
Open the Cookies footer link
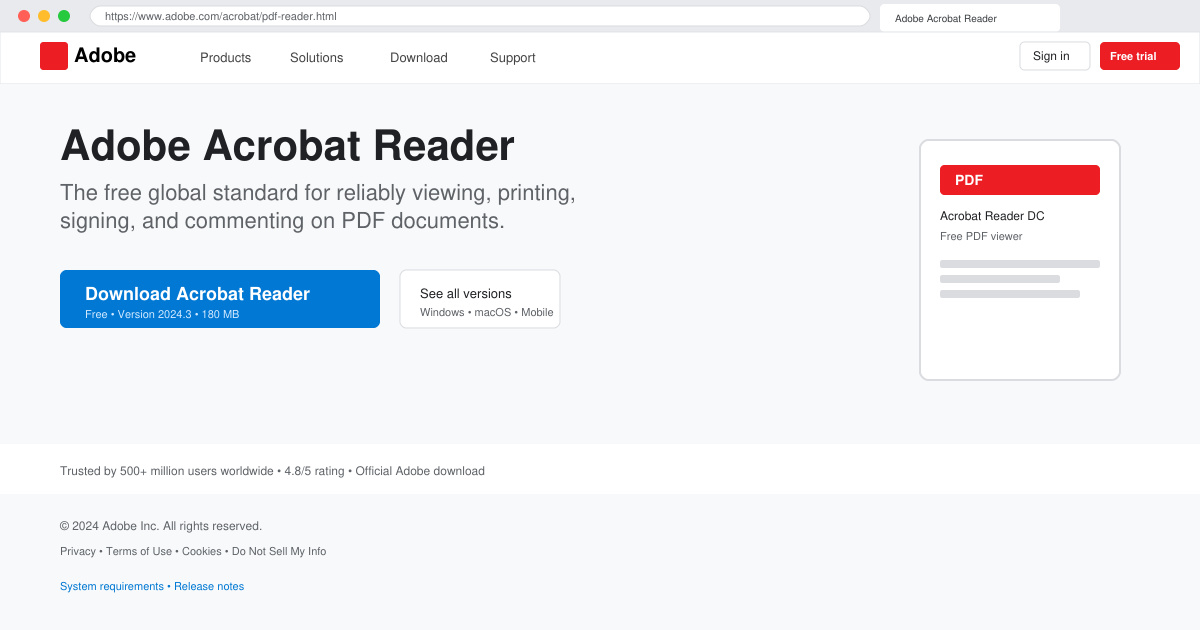pyautogui.click(x=202, y=551)
